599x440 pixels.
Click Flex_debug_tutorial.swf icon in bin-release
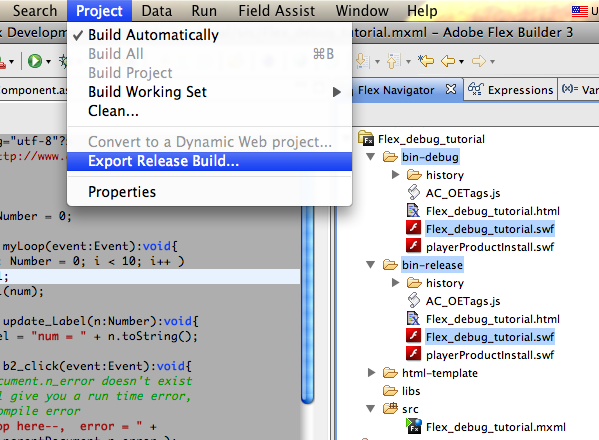point(413,336)
